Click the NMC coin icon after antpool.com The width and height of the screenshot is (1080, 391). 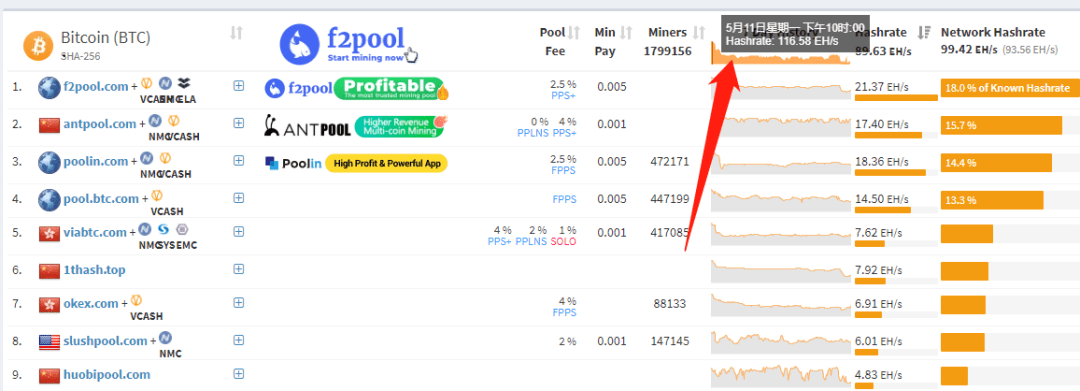[155, 121]
